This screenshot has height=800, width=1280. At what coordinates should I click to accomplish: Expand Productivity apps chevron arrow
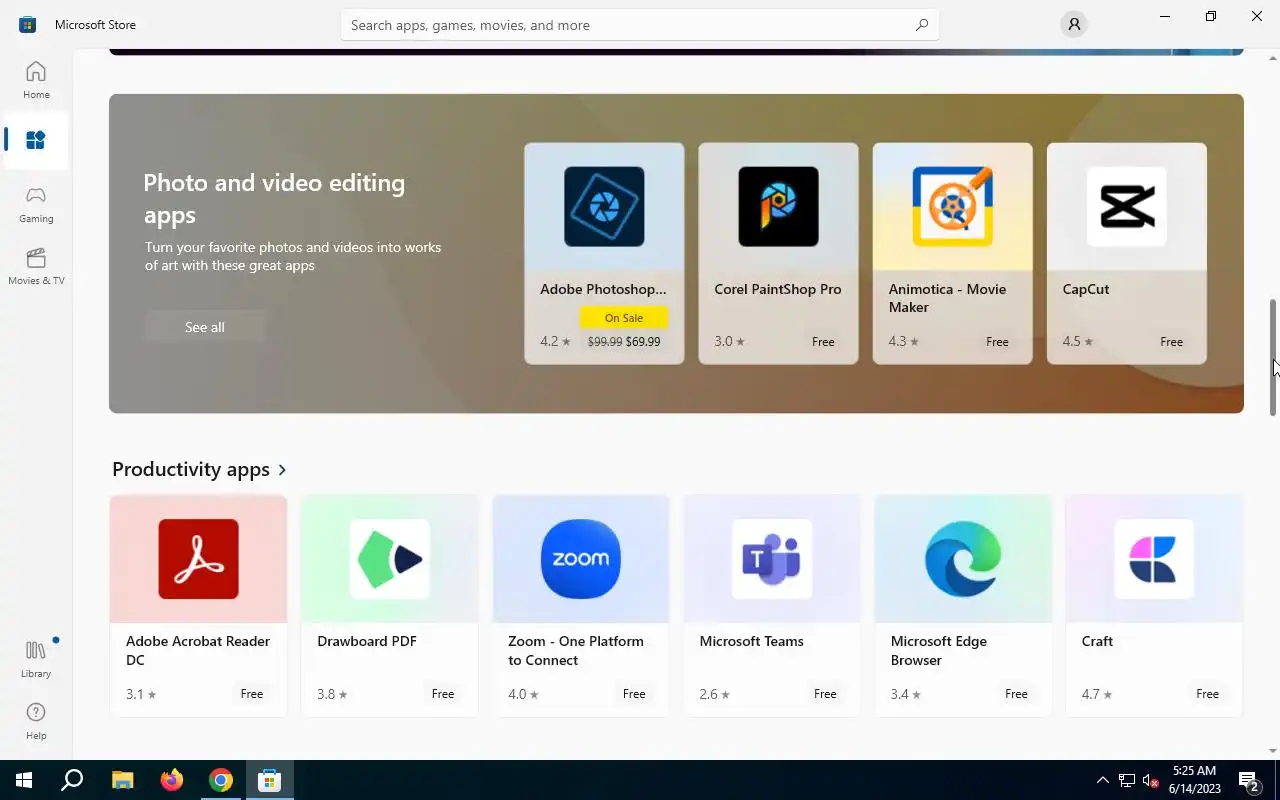283,470
